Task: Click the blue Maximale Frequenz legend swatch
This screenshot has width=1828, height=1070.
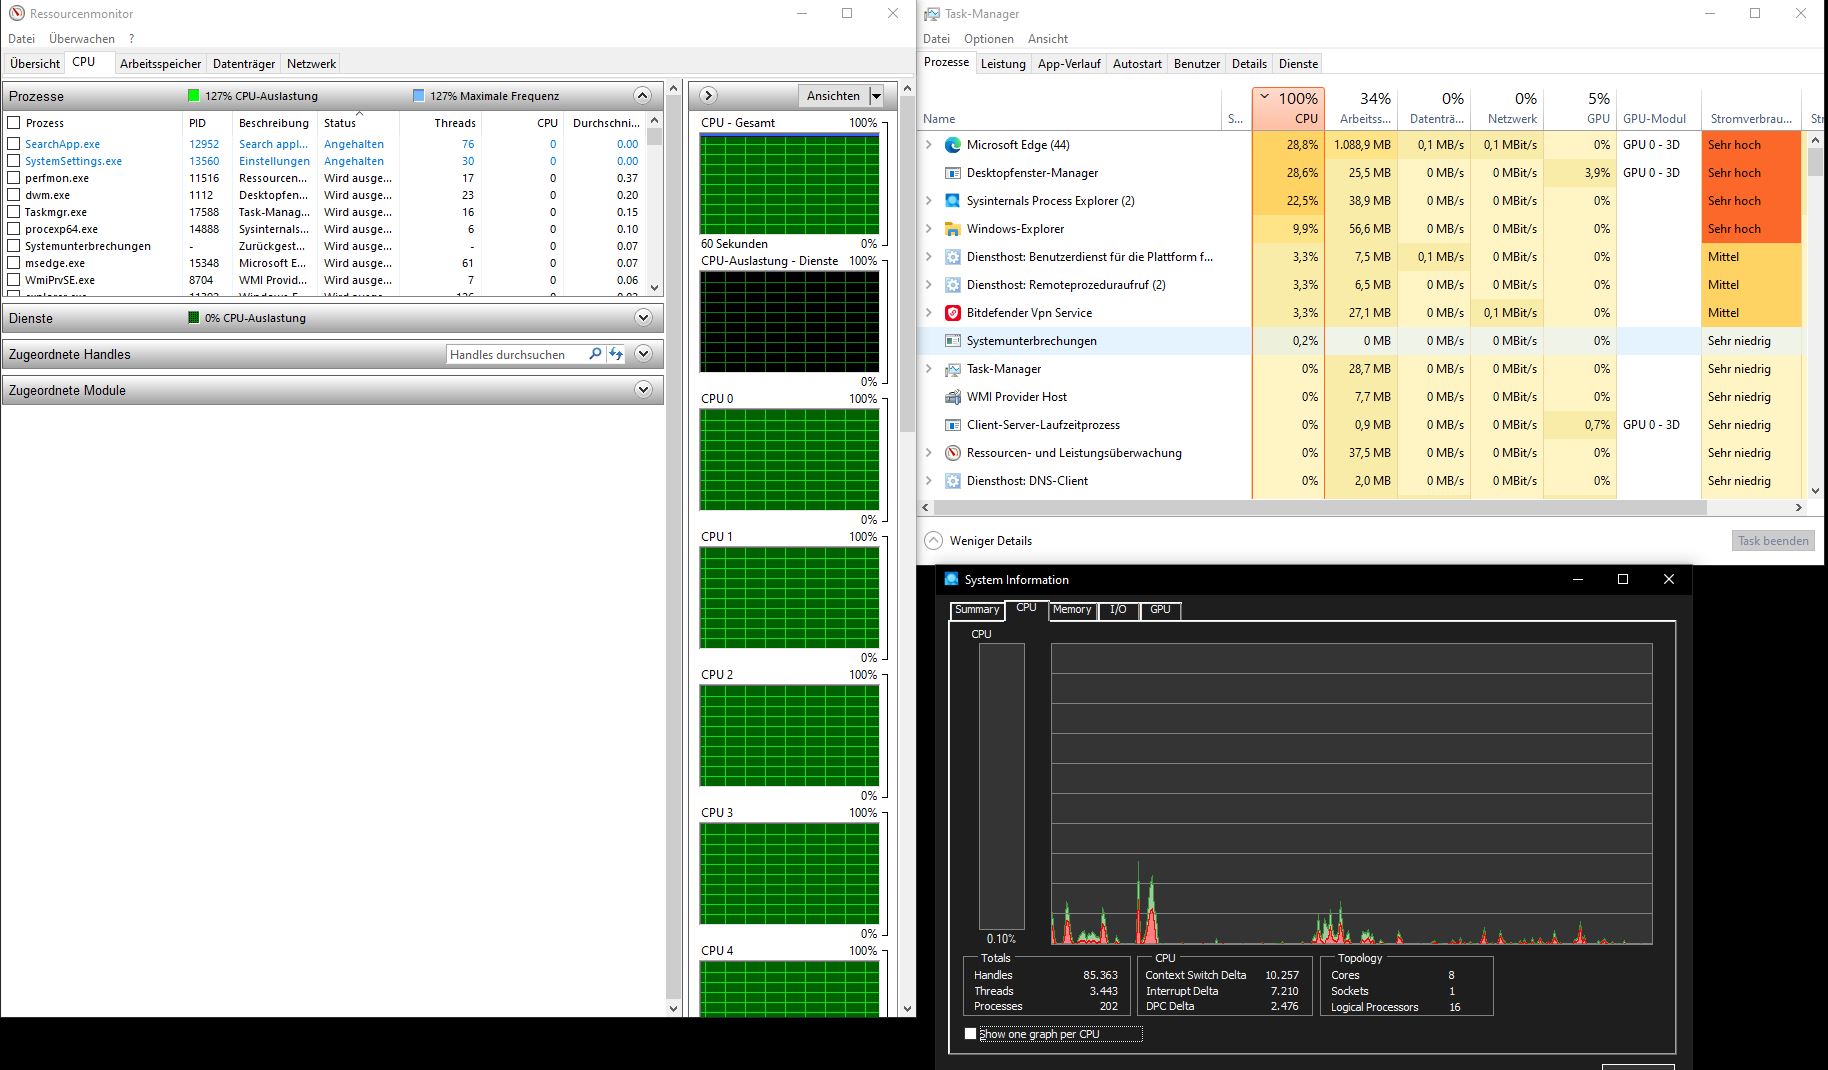Action: click(x=419, y=96)
